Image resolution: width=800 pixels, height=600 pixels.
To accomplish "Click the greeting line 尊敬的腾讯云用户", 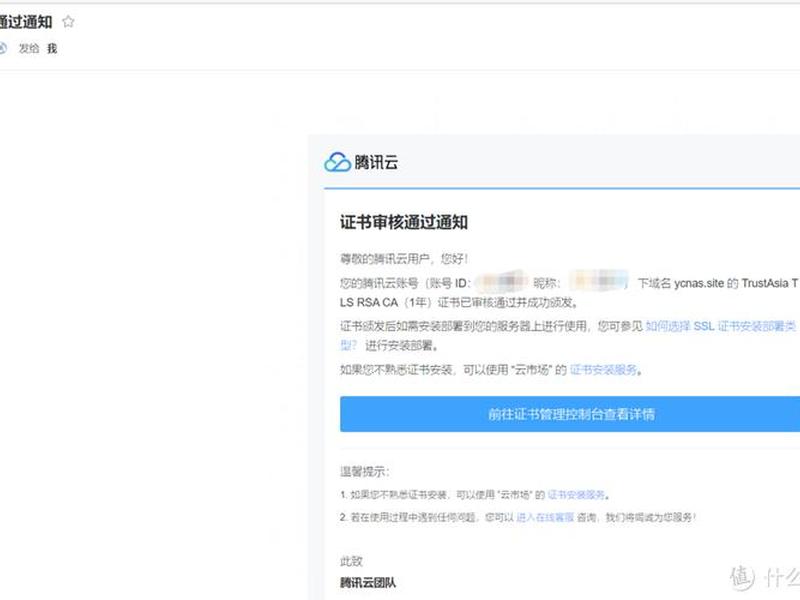I will tap(404, 259).
